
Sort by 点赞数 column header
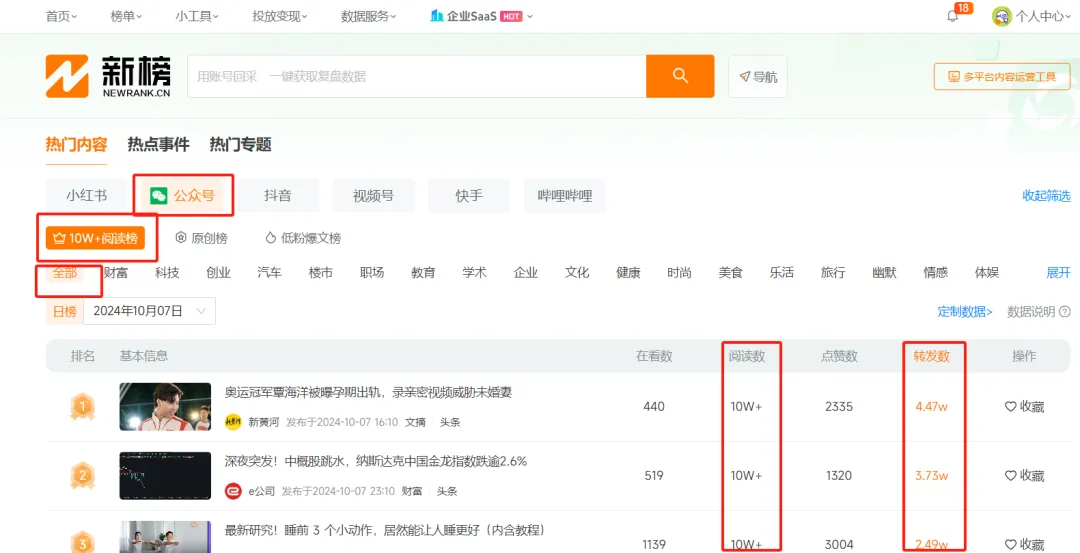coord(839,356)
